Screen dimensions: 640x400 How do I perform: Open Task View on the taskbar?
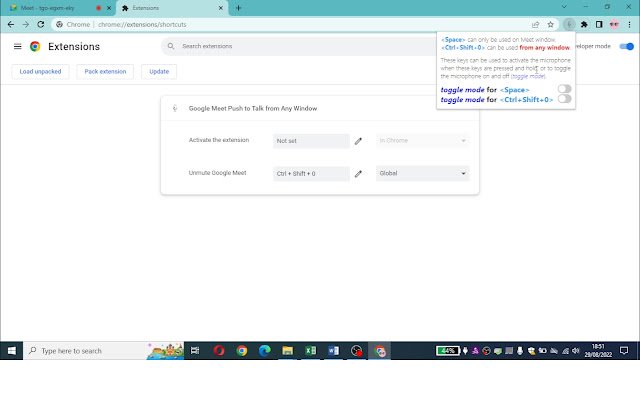pos(195,351)
